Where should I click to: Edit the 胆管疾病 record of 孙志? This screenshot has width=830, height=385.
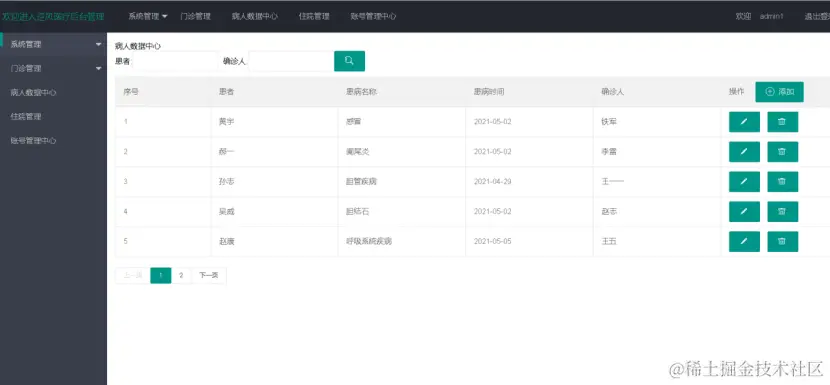744,182
